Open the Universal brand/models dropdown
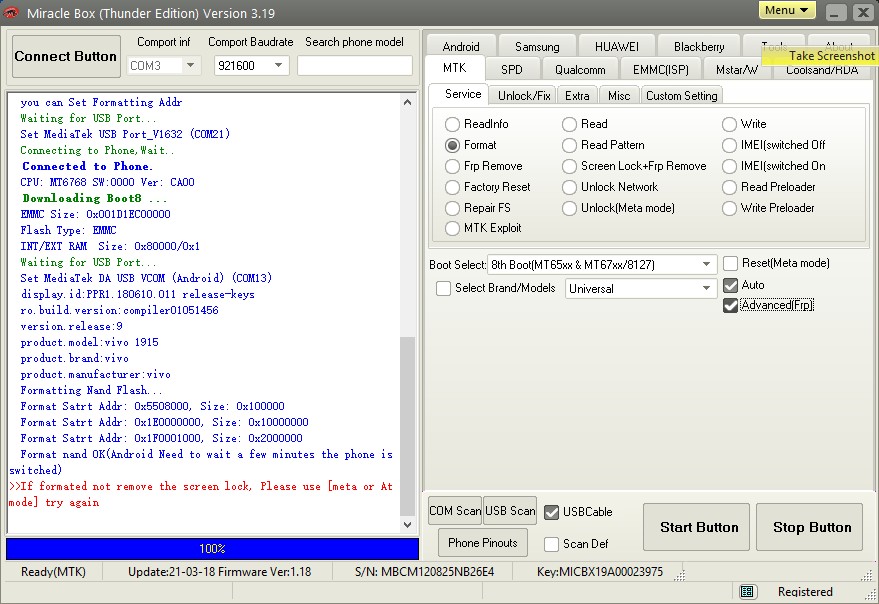Image resolution: width=879 pixels, height=604 pixels. pos(706,288)
